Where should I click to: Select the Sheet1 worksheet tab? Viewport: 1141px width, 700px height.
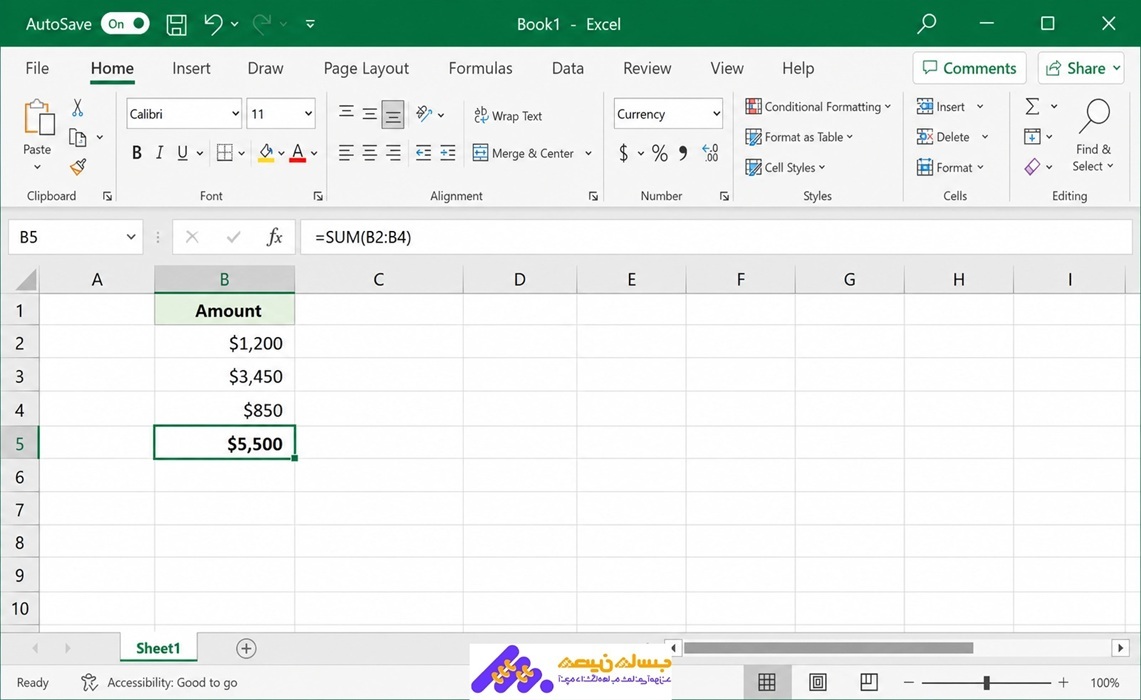coord(158,648)
